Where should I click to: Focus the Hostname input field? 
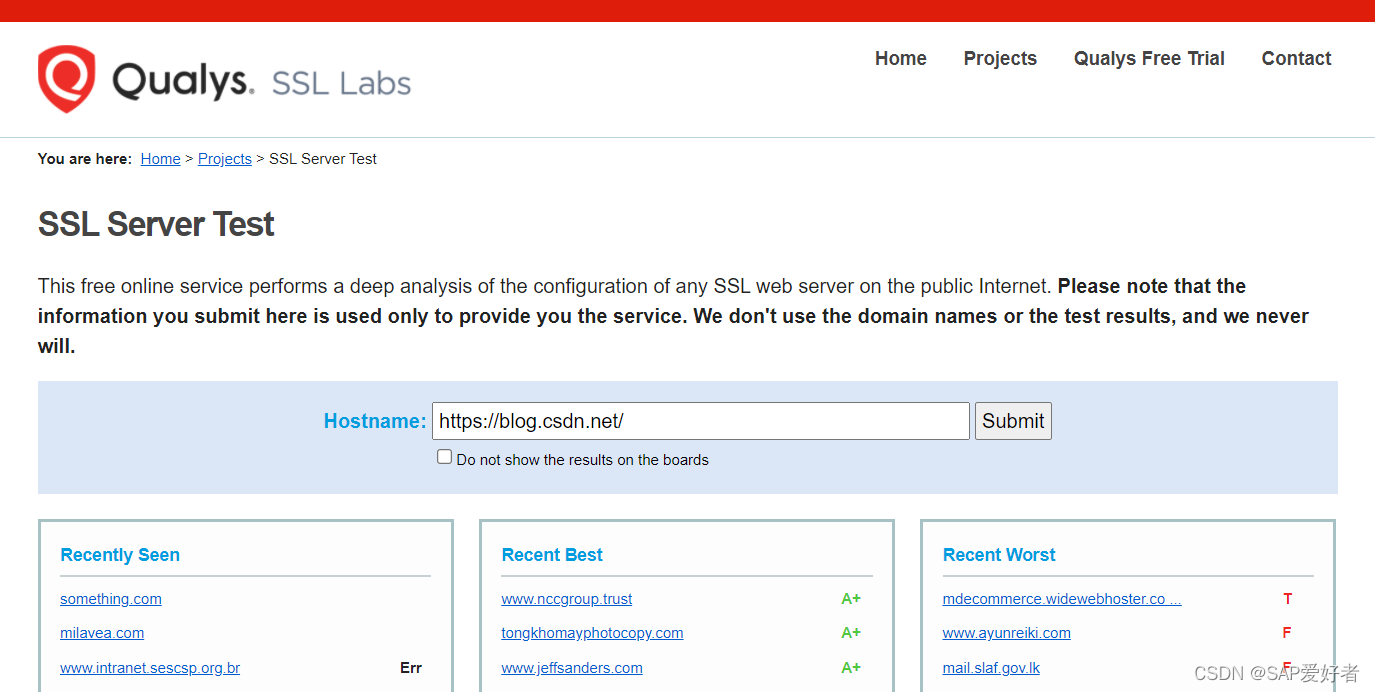click(701, 421)
